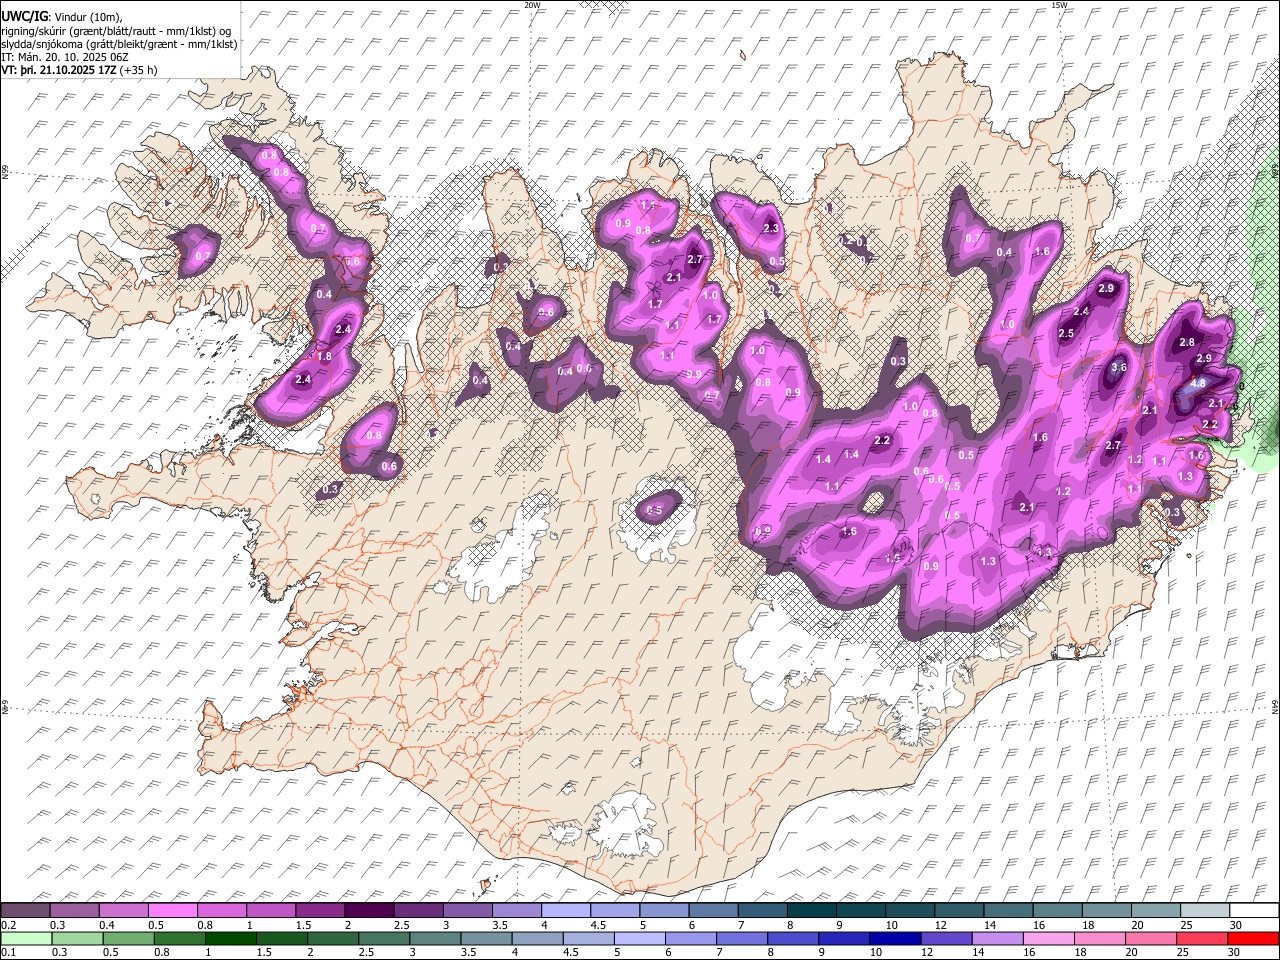
Task: Click the dark plum 0.2 swatch in upper legend row
Action: pyautogui.click(x=26, y=911)
